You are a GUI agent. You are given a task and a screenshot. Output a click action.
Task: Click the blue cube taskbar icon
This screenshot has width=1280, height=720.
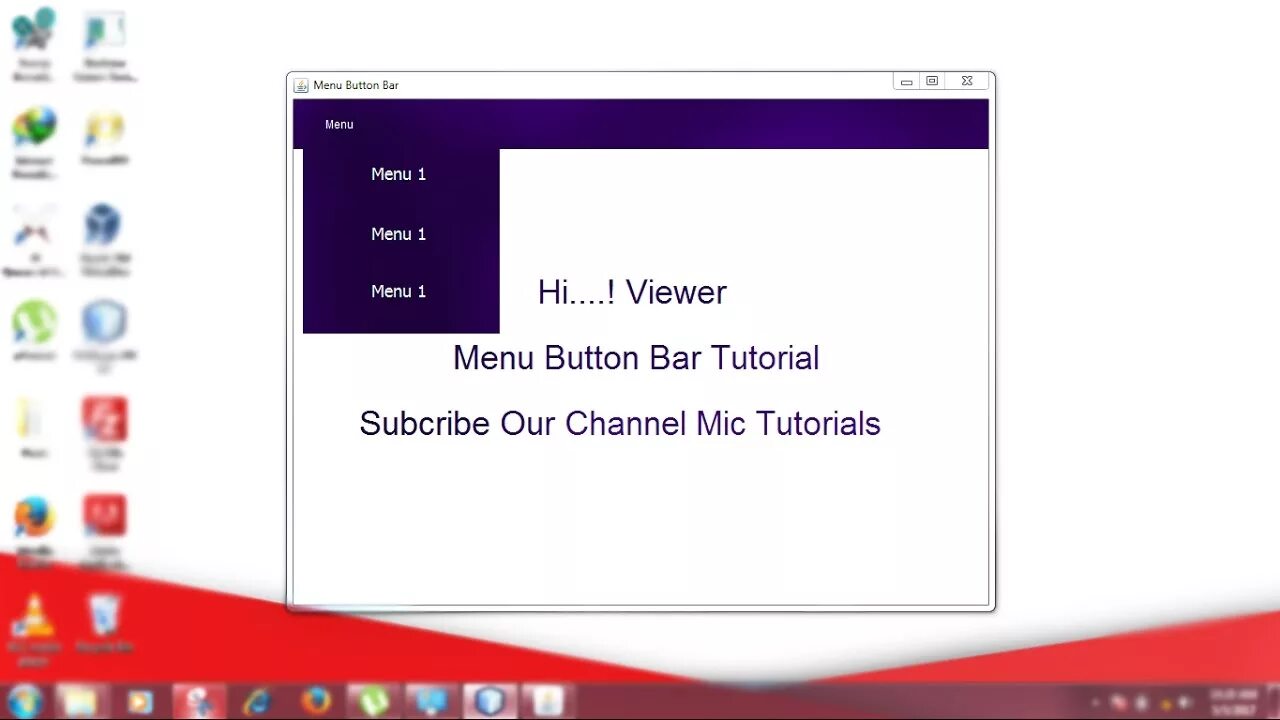point(490,701)
